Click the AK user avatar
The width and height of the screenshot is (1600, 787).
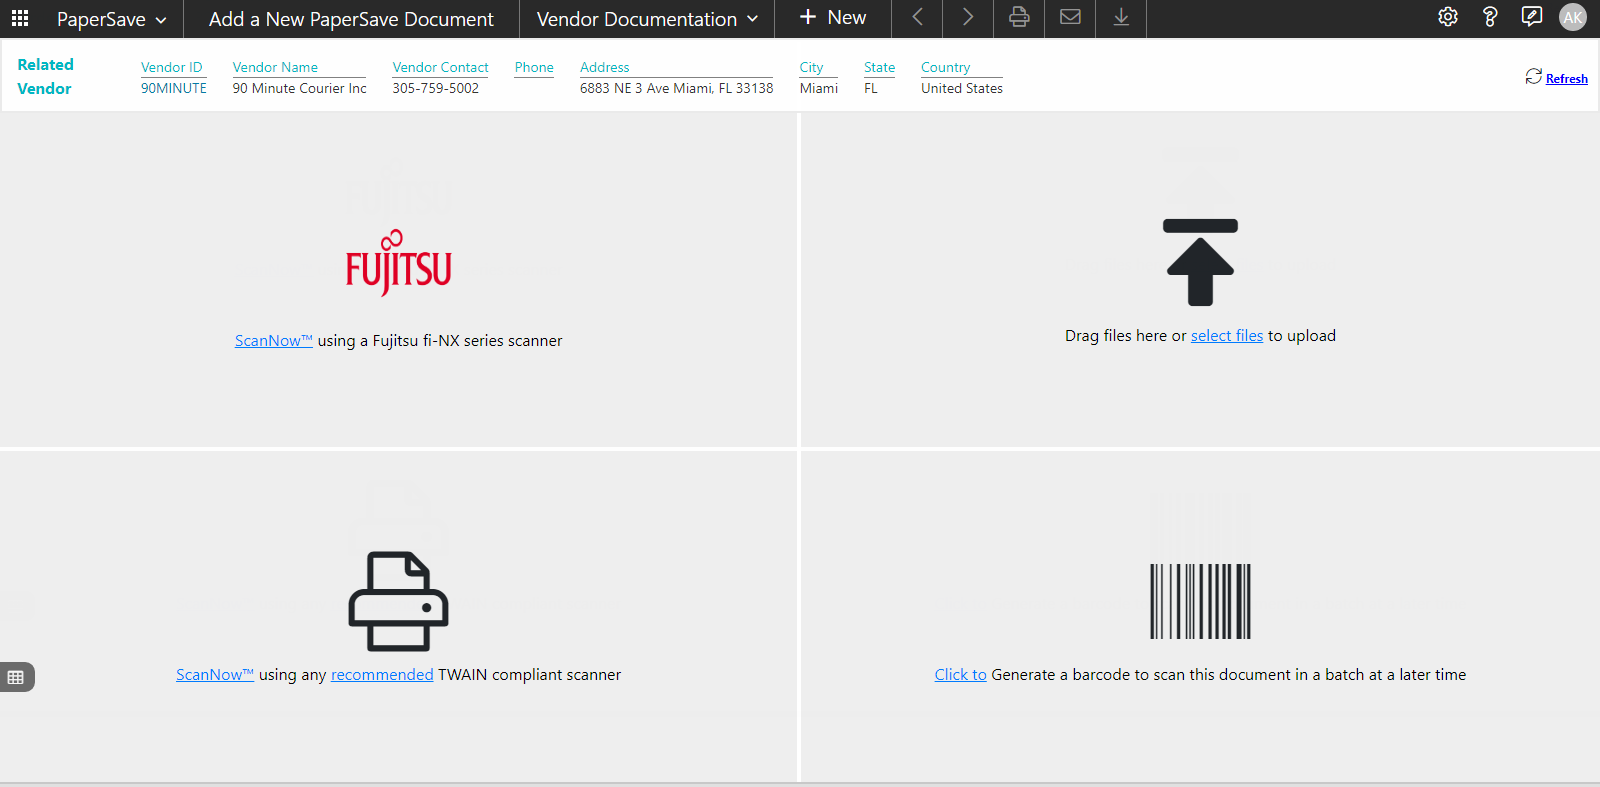[1573, 17]
